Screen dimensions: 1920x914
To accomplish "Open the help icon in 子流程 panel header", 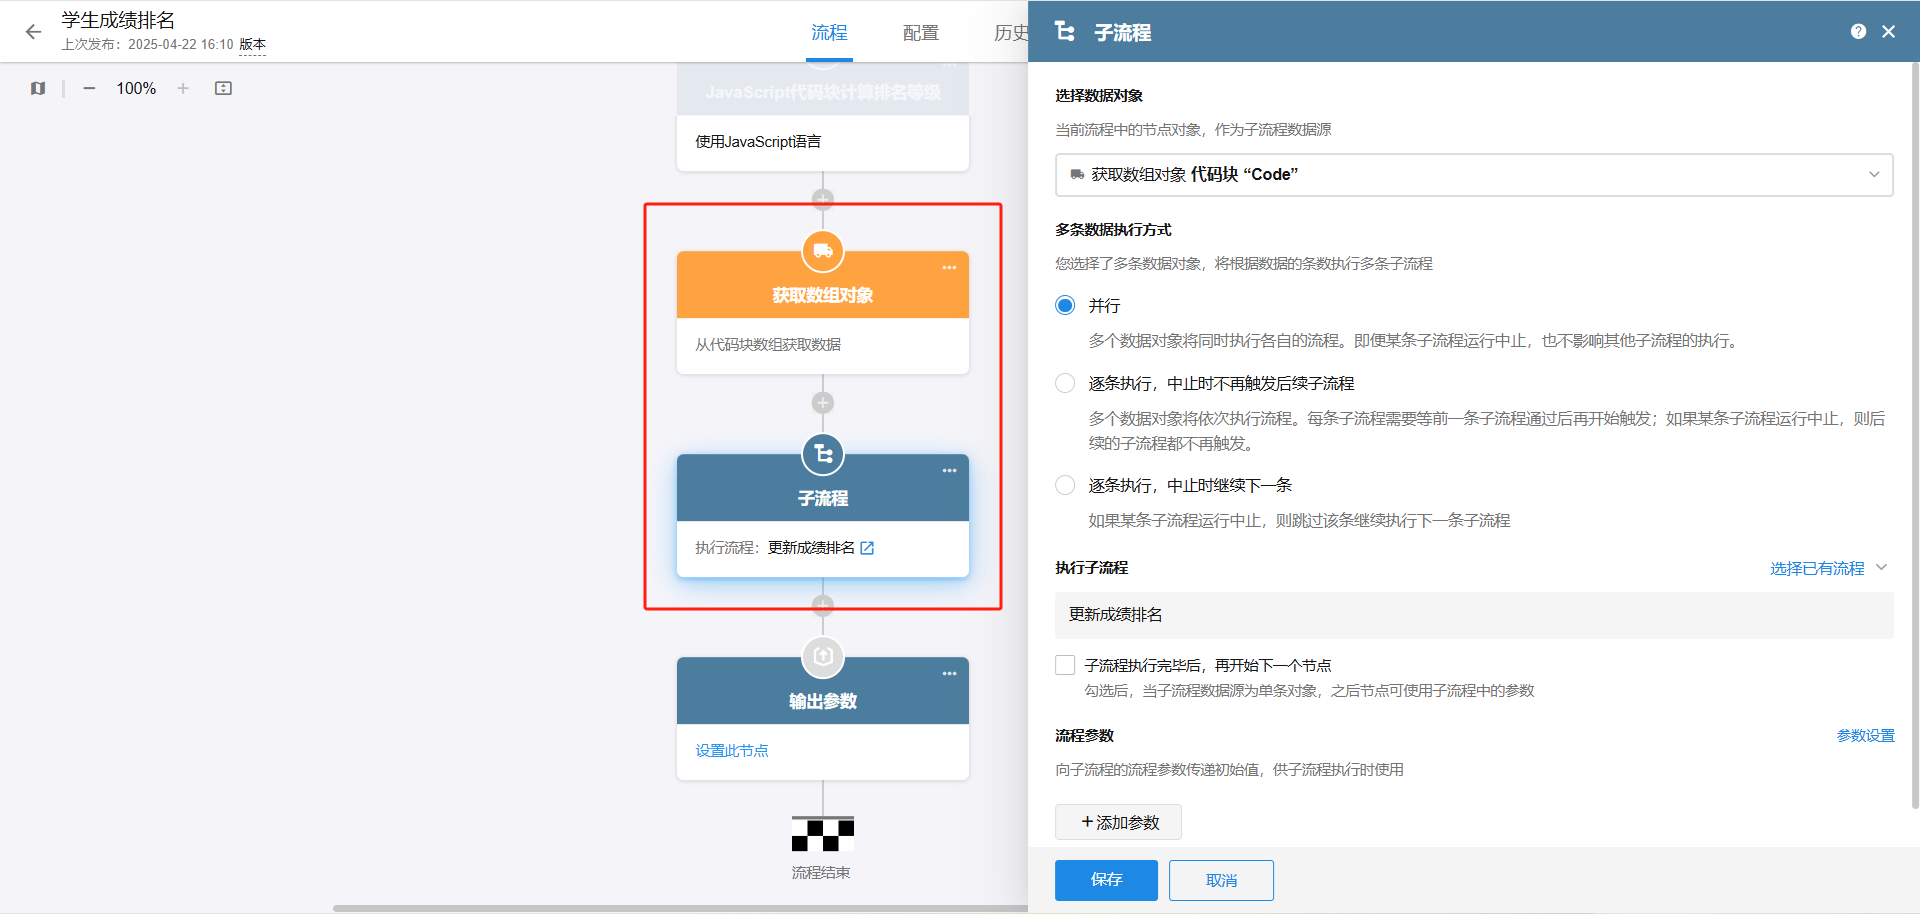I will tap(1858, 32).
